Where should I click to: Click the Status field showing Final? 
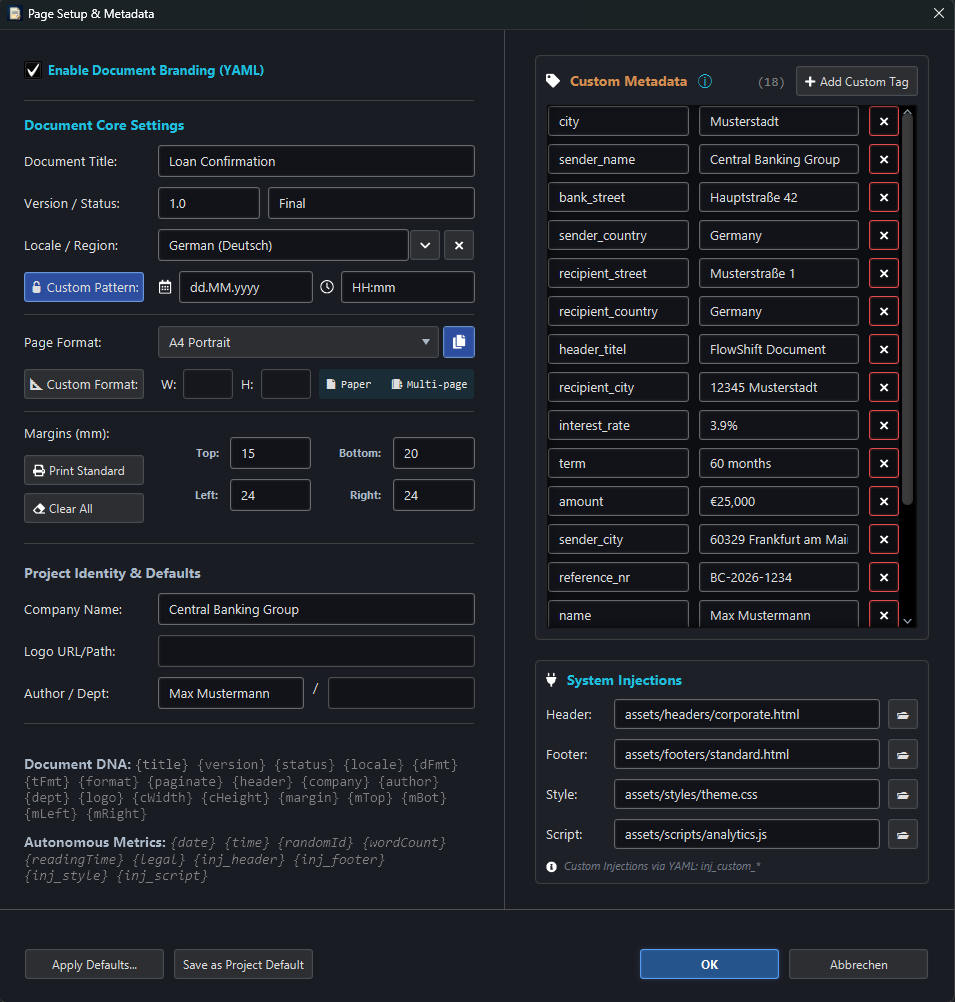coord(371,204)
